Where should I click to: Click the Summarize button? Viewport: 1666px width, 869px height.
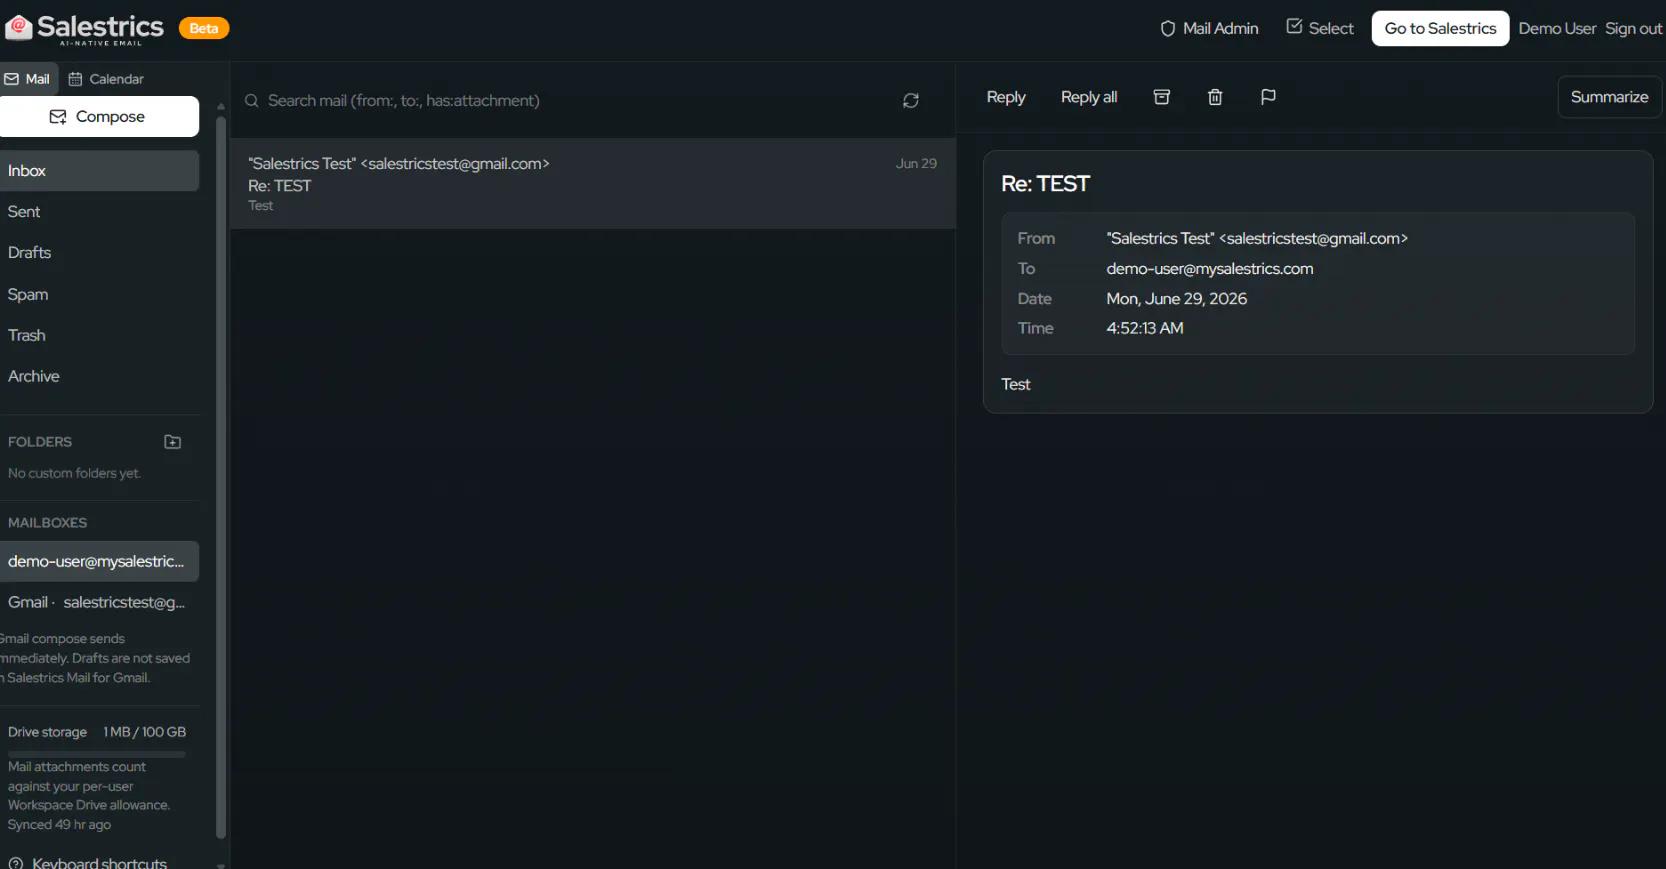(x=1609, y=97)
